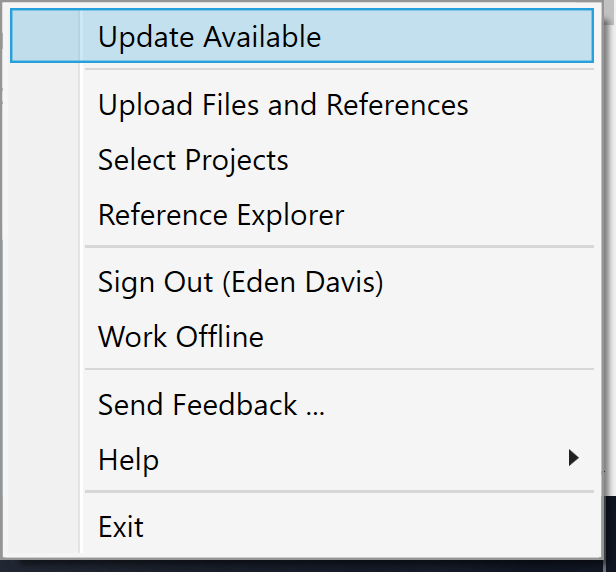Image resolution: width=616 pixels, height=572 pixels.
Task: Sign out of Eden Davis account
Action: tap(302, 282)
